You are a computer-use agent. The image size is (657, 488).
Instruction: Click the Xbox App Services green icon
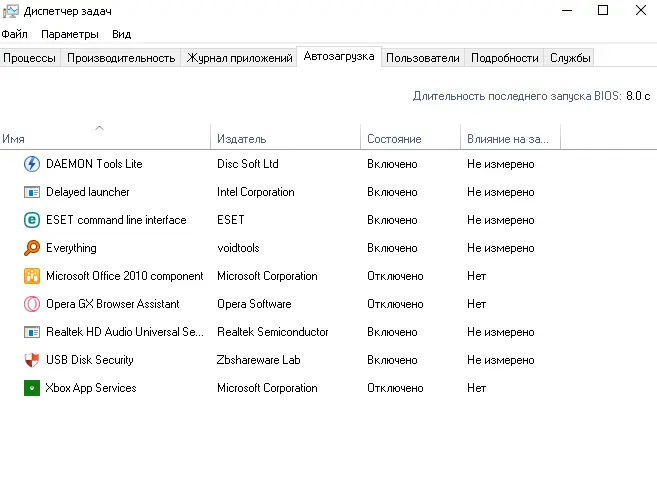pos(32,388)
